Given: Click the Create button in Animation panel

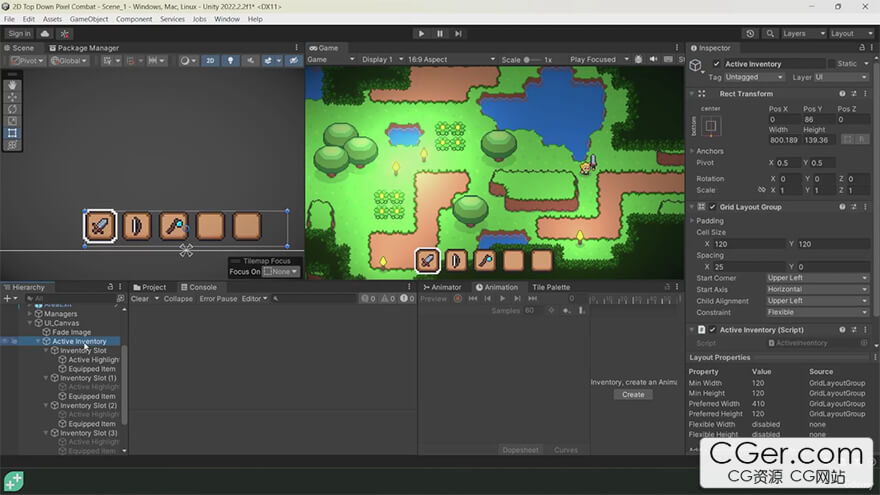Looking at the screenshot, I should click(633, 394).
